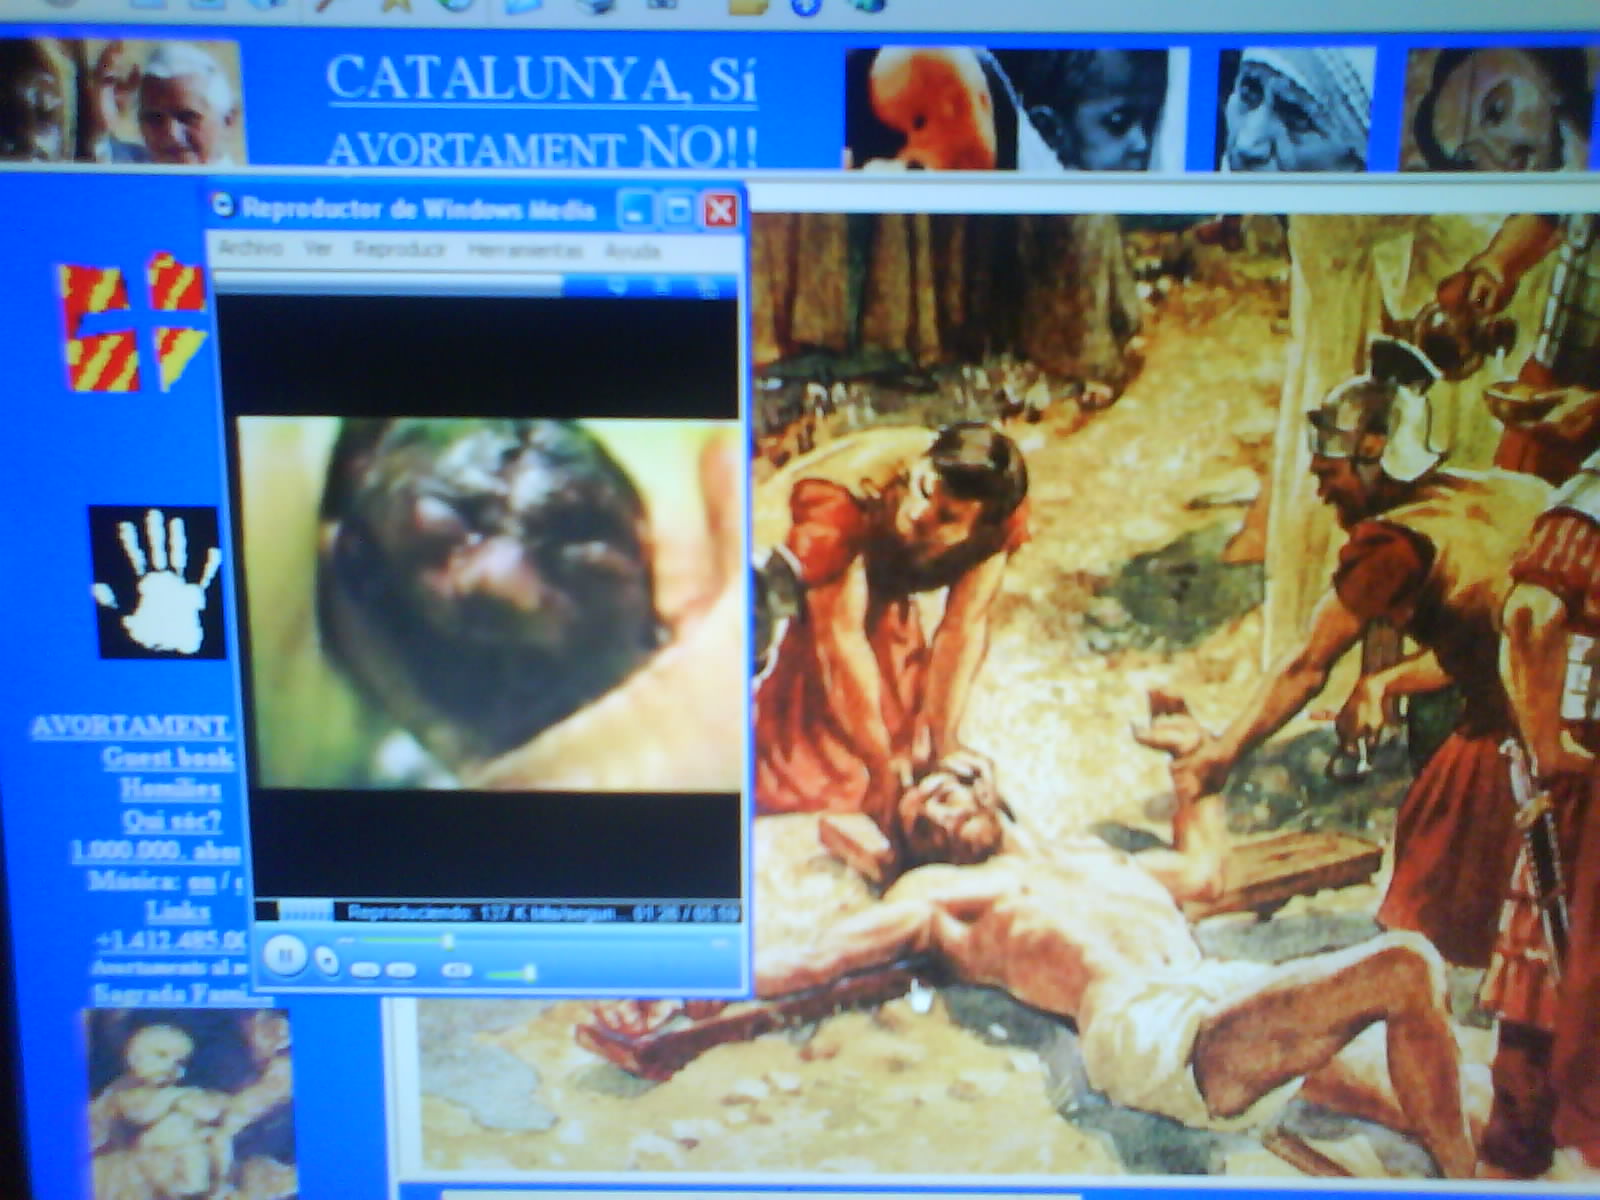This screenshot has width=1600, height=1200.
Task: Close the Windows Media Player window
Action: [721, 211]
